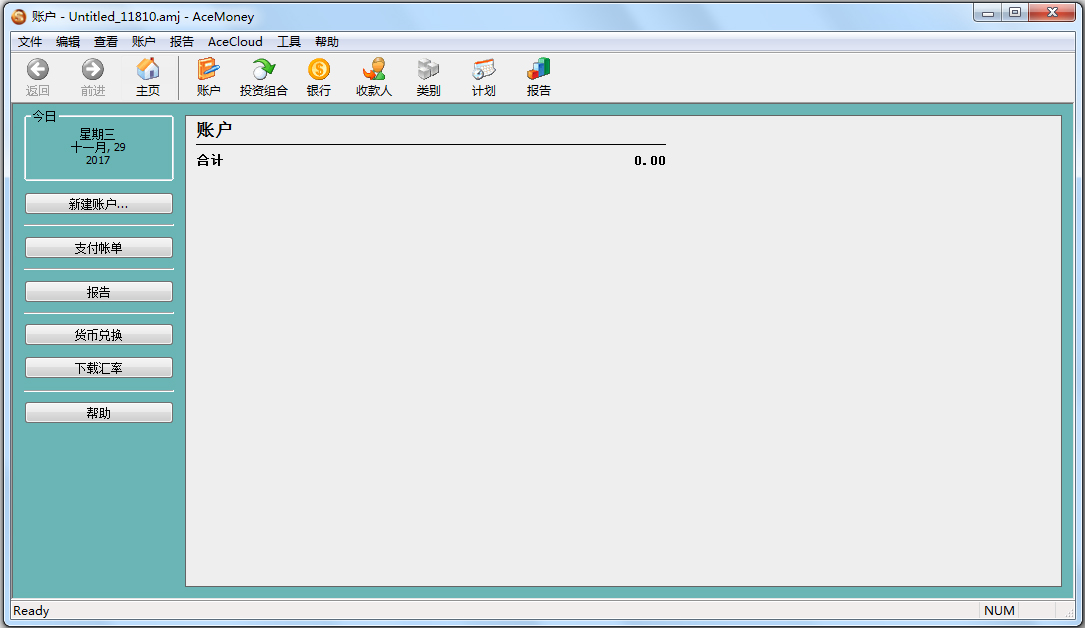The height and width of the screenshot is (628, 1085).
Task: Click the NUM indicator in status bar
Action: click(999, 611)
